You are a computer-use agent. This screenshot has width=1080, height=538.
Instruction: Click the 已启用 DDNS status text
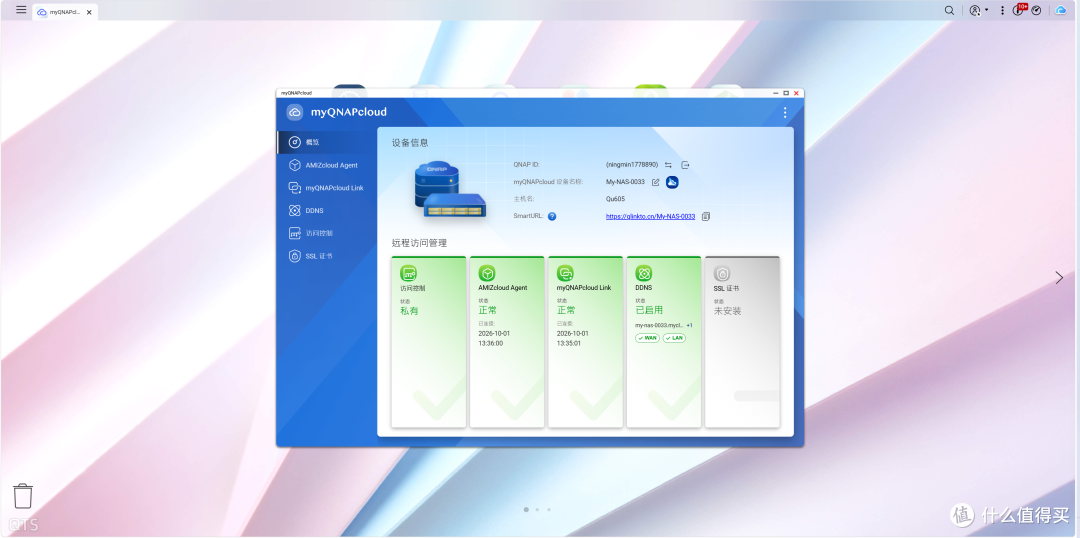(649, 311)
